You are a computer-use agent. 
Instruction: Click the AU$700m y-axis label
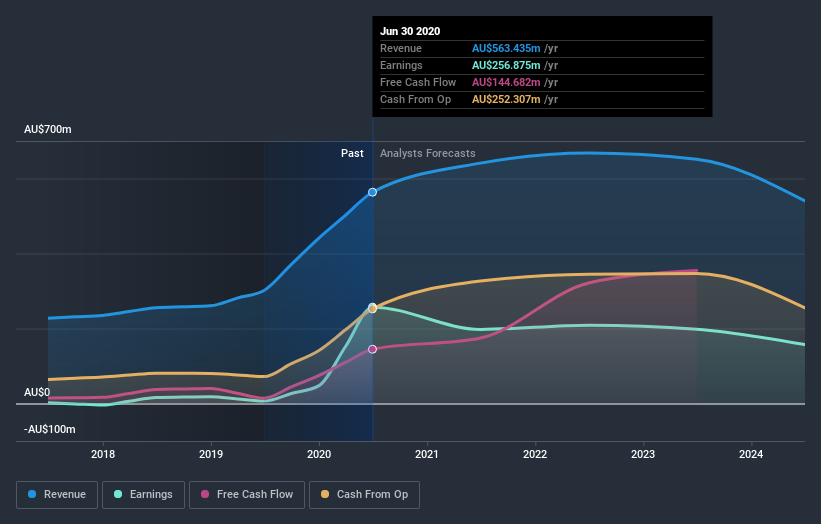pos(48,129)
